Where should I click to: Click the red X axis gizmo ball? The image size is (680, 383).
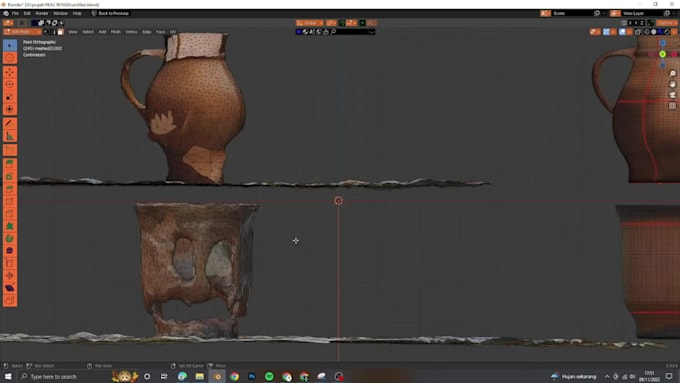(674, 54)
